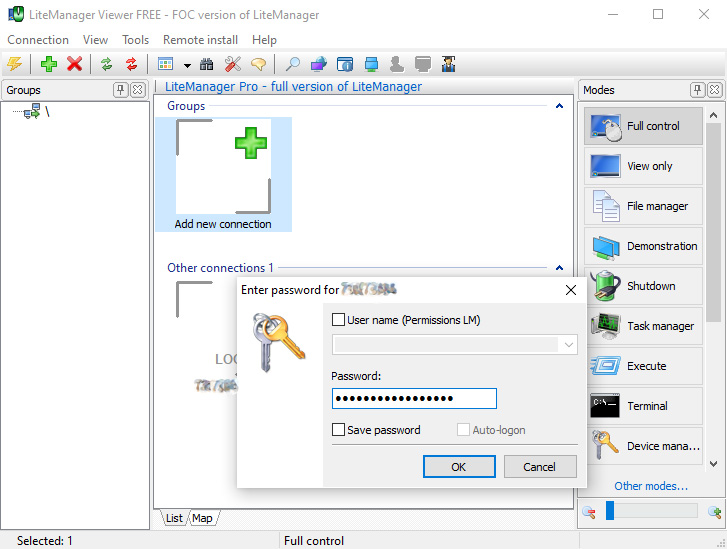The width and height of the screenshot is (727, 549).
Task: Click the graduate teacher toolbar icon
Action: click(448, 64)
